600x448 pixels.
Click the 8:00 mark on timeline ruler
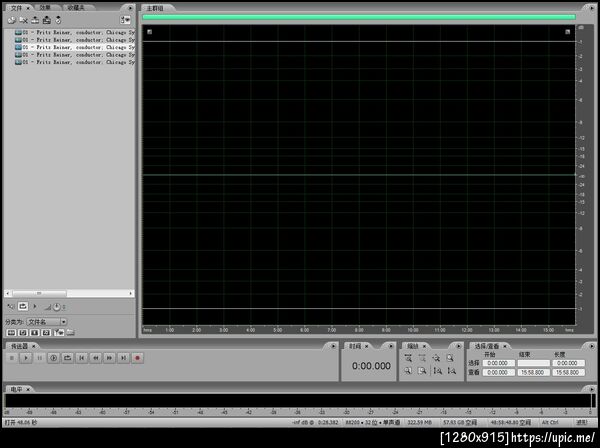[359, 330]
